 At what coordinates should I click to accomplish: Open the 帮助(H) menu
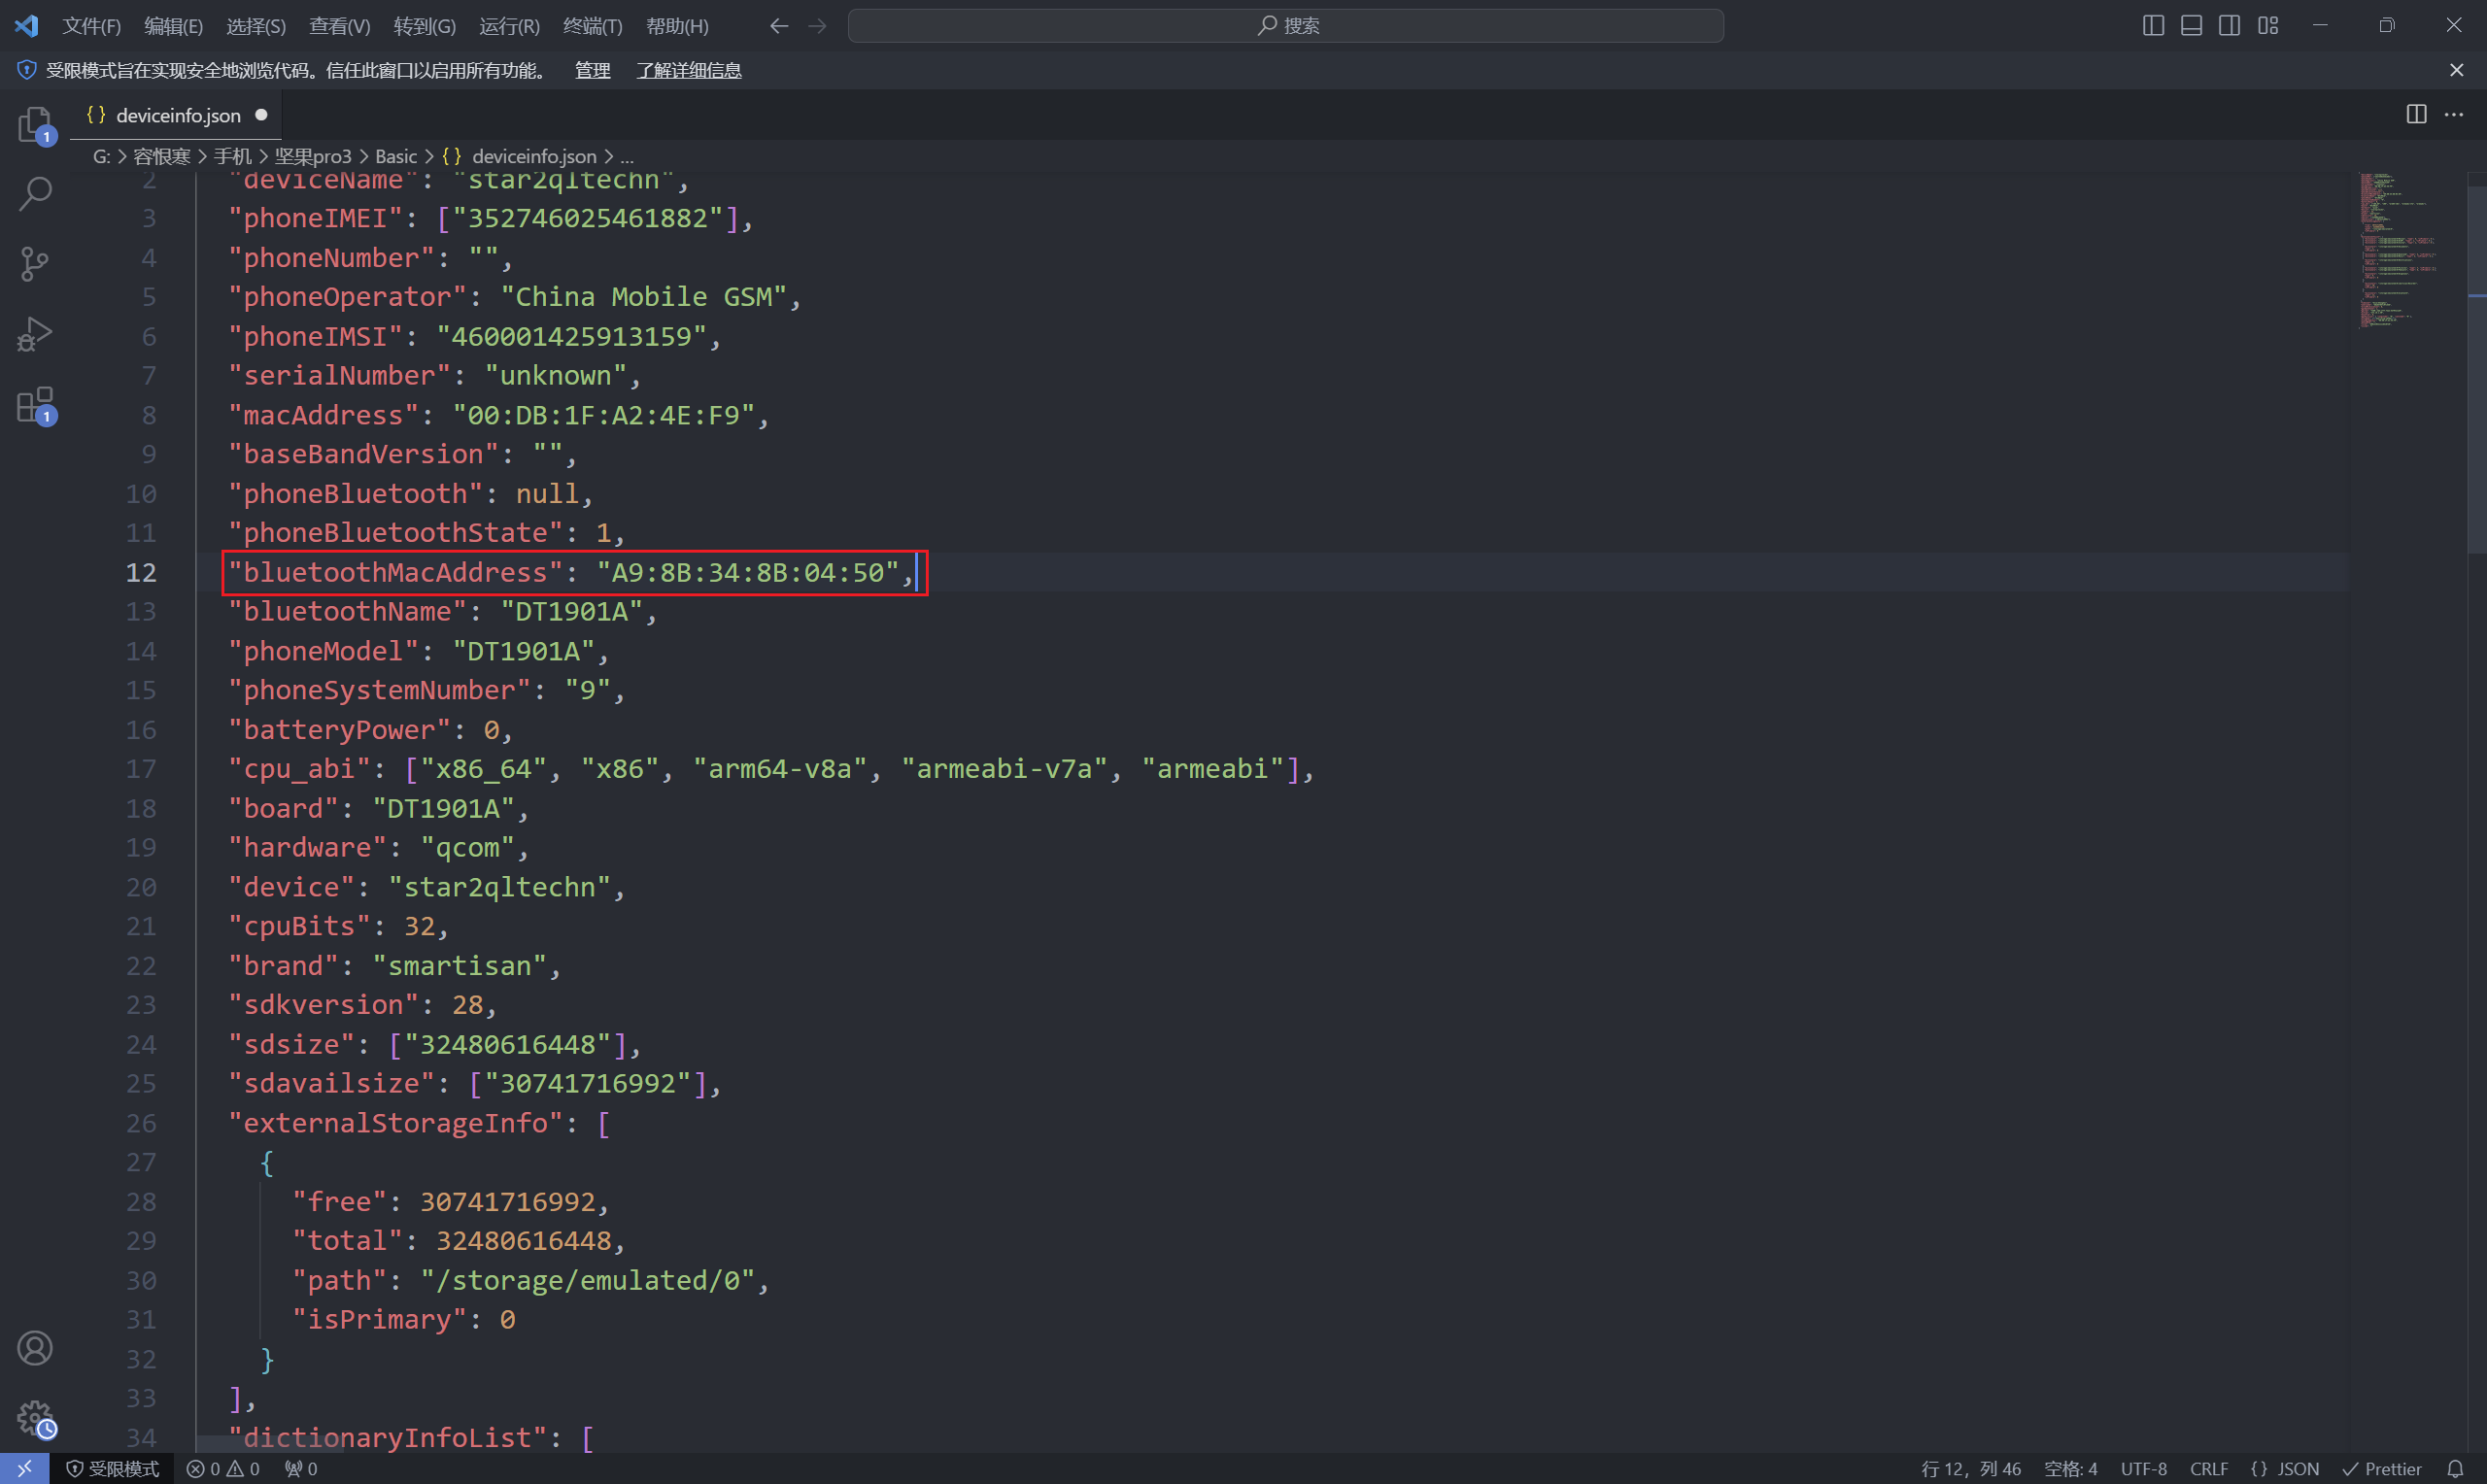(677, 26)
